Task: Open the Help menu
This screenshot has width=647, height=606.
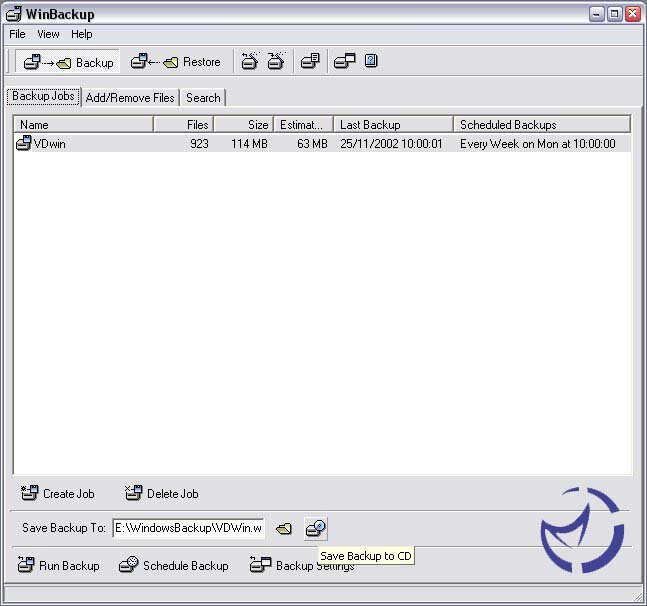Action: pyautogui.click(x=82, y=34)
